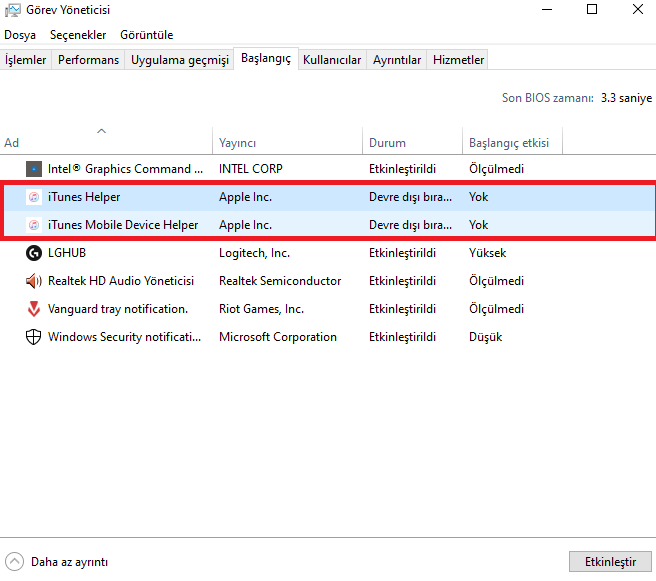
Task: Close the Görev Yöneticisi window
Action: tap(638, 10)
